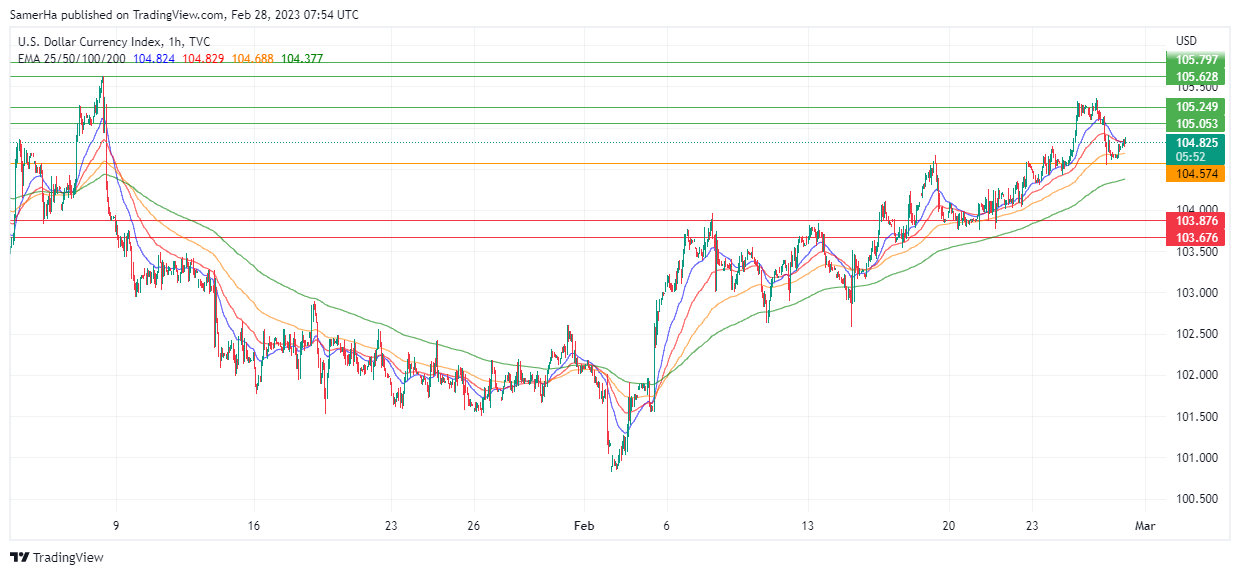1240x575 pixels.
Task: Click the 105.249 price level label
Action: click(1196, 107)
